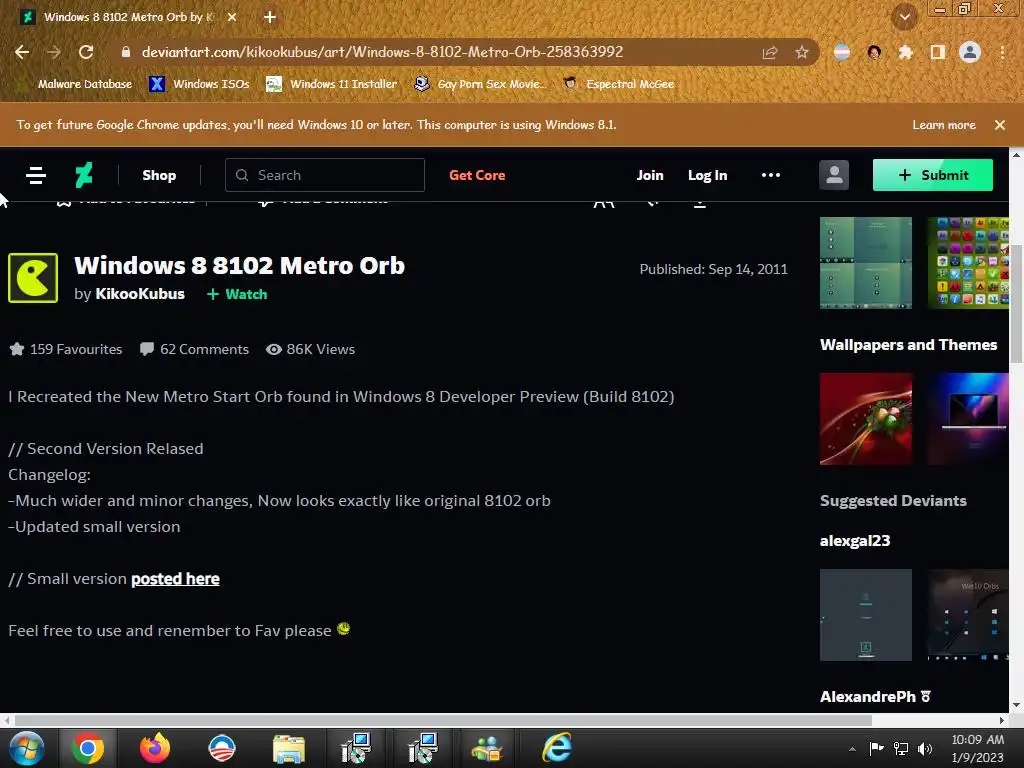Bookmark this page with the star

[802, 52]
